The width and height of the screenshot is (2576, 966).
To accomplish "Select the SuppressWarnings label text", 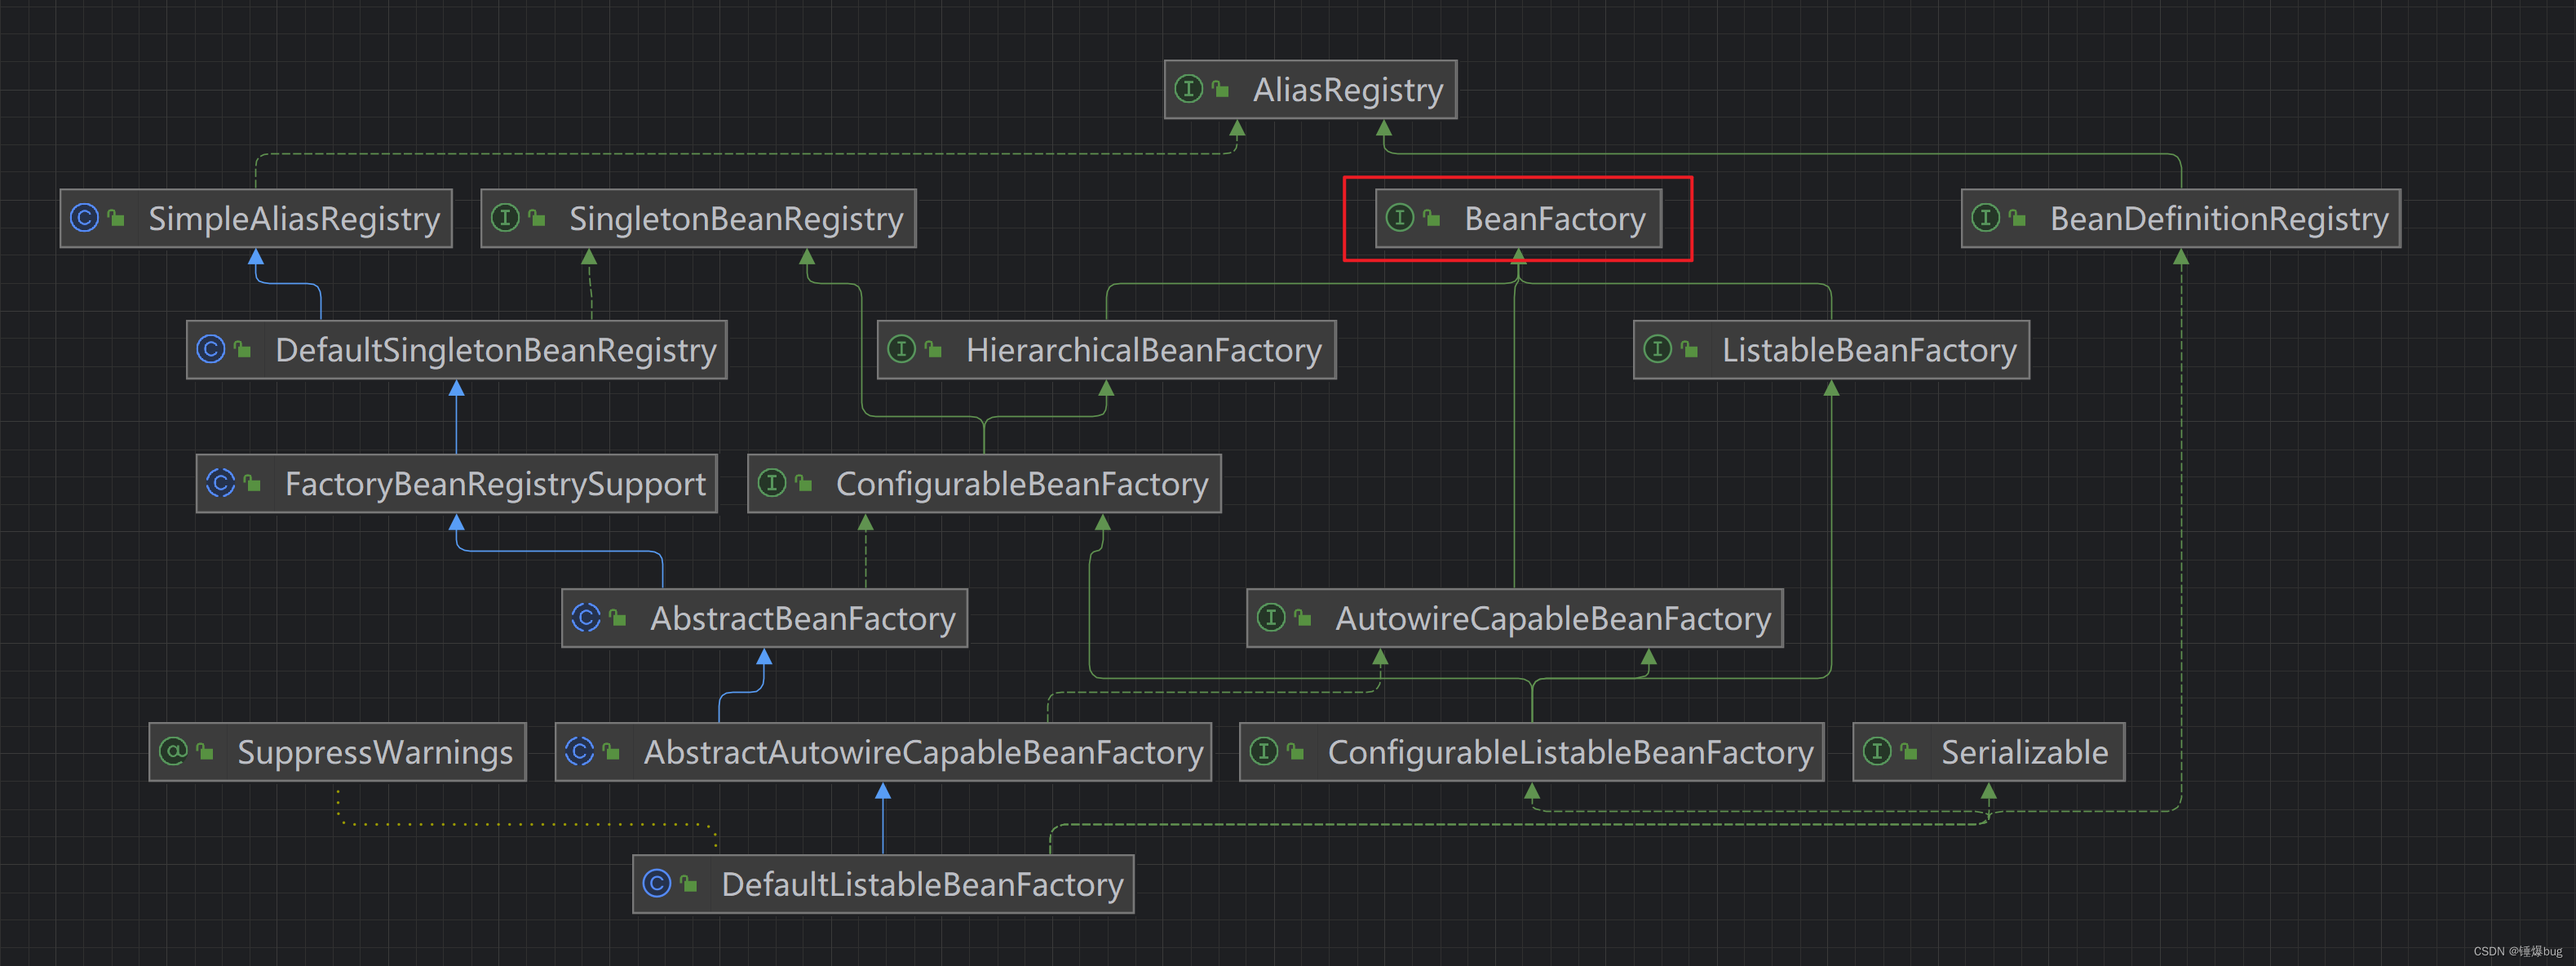I will click(375, 752).
